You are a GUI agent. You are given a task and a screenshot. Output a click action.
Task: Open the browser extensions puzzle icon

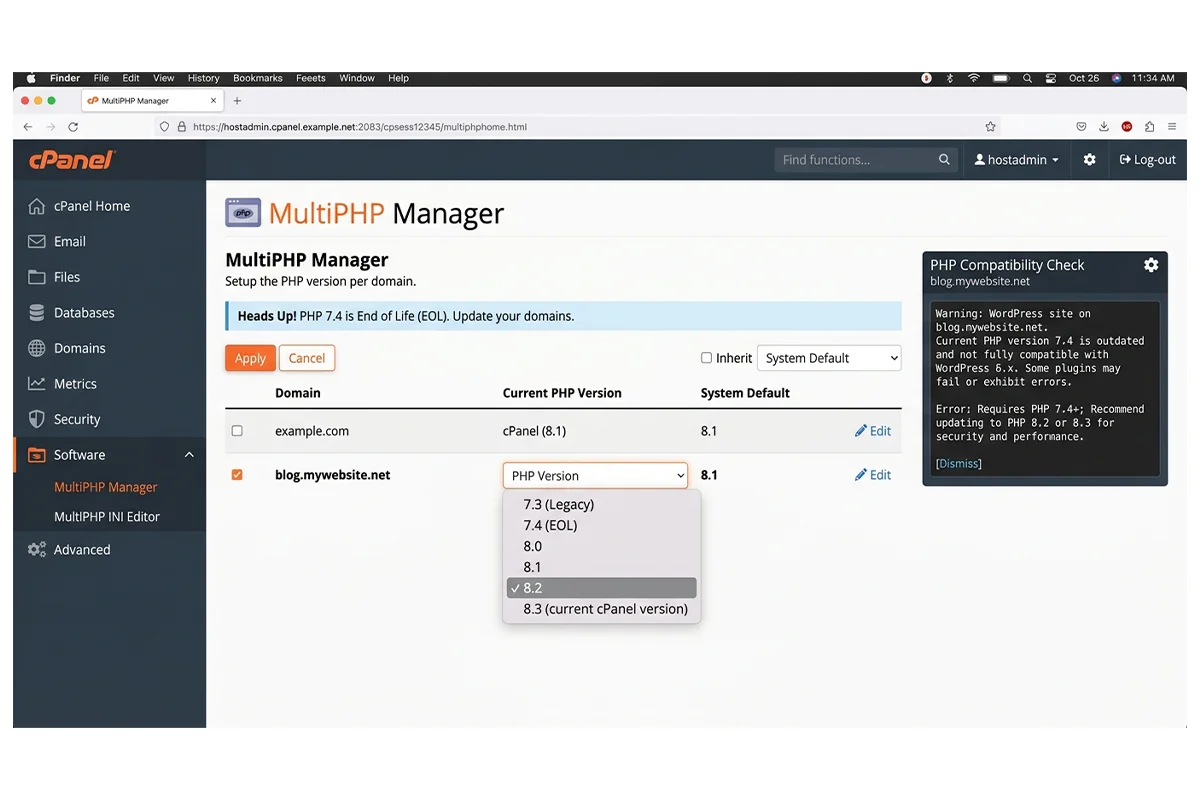[x=1150, y=127]
